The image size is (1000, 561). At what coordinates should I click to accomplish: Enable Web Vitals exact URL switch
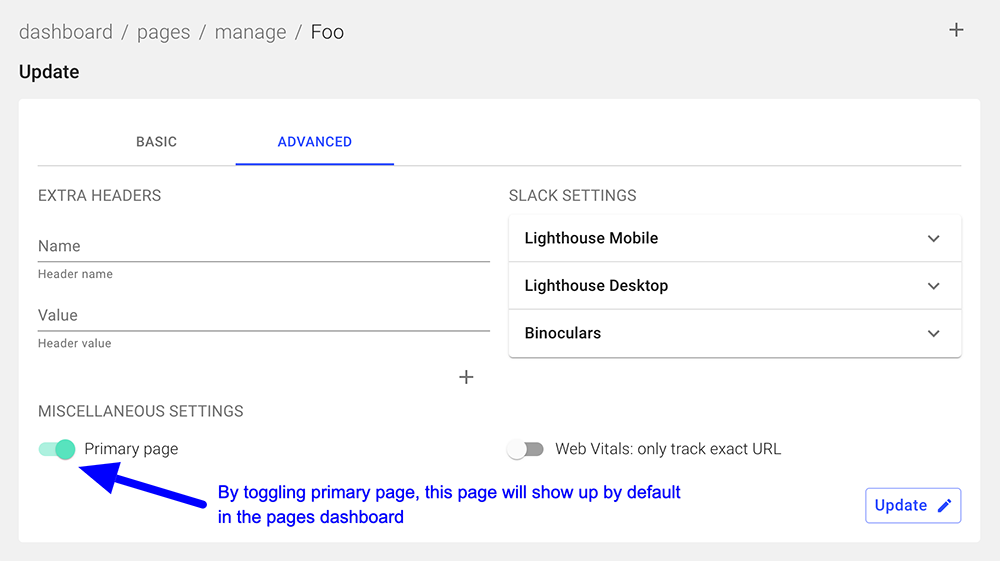(526, 449)
